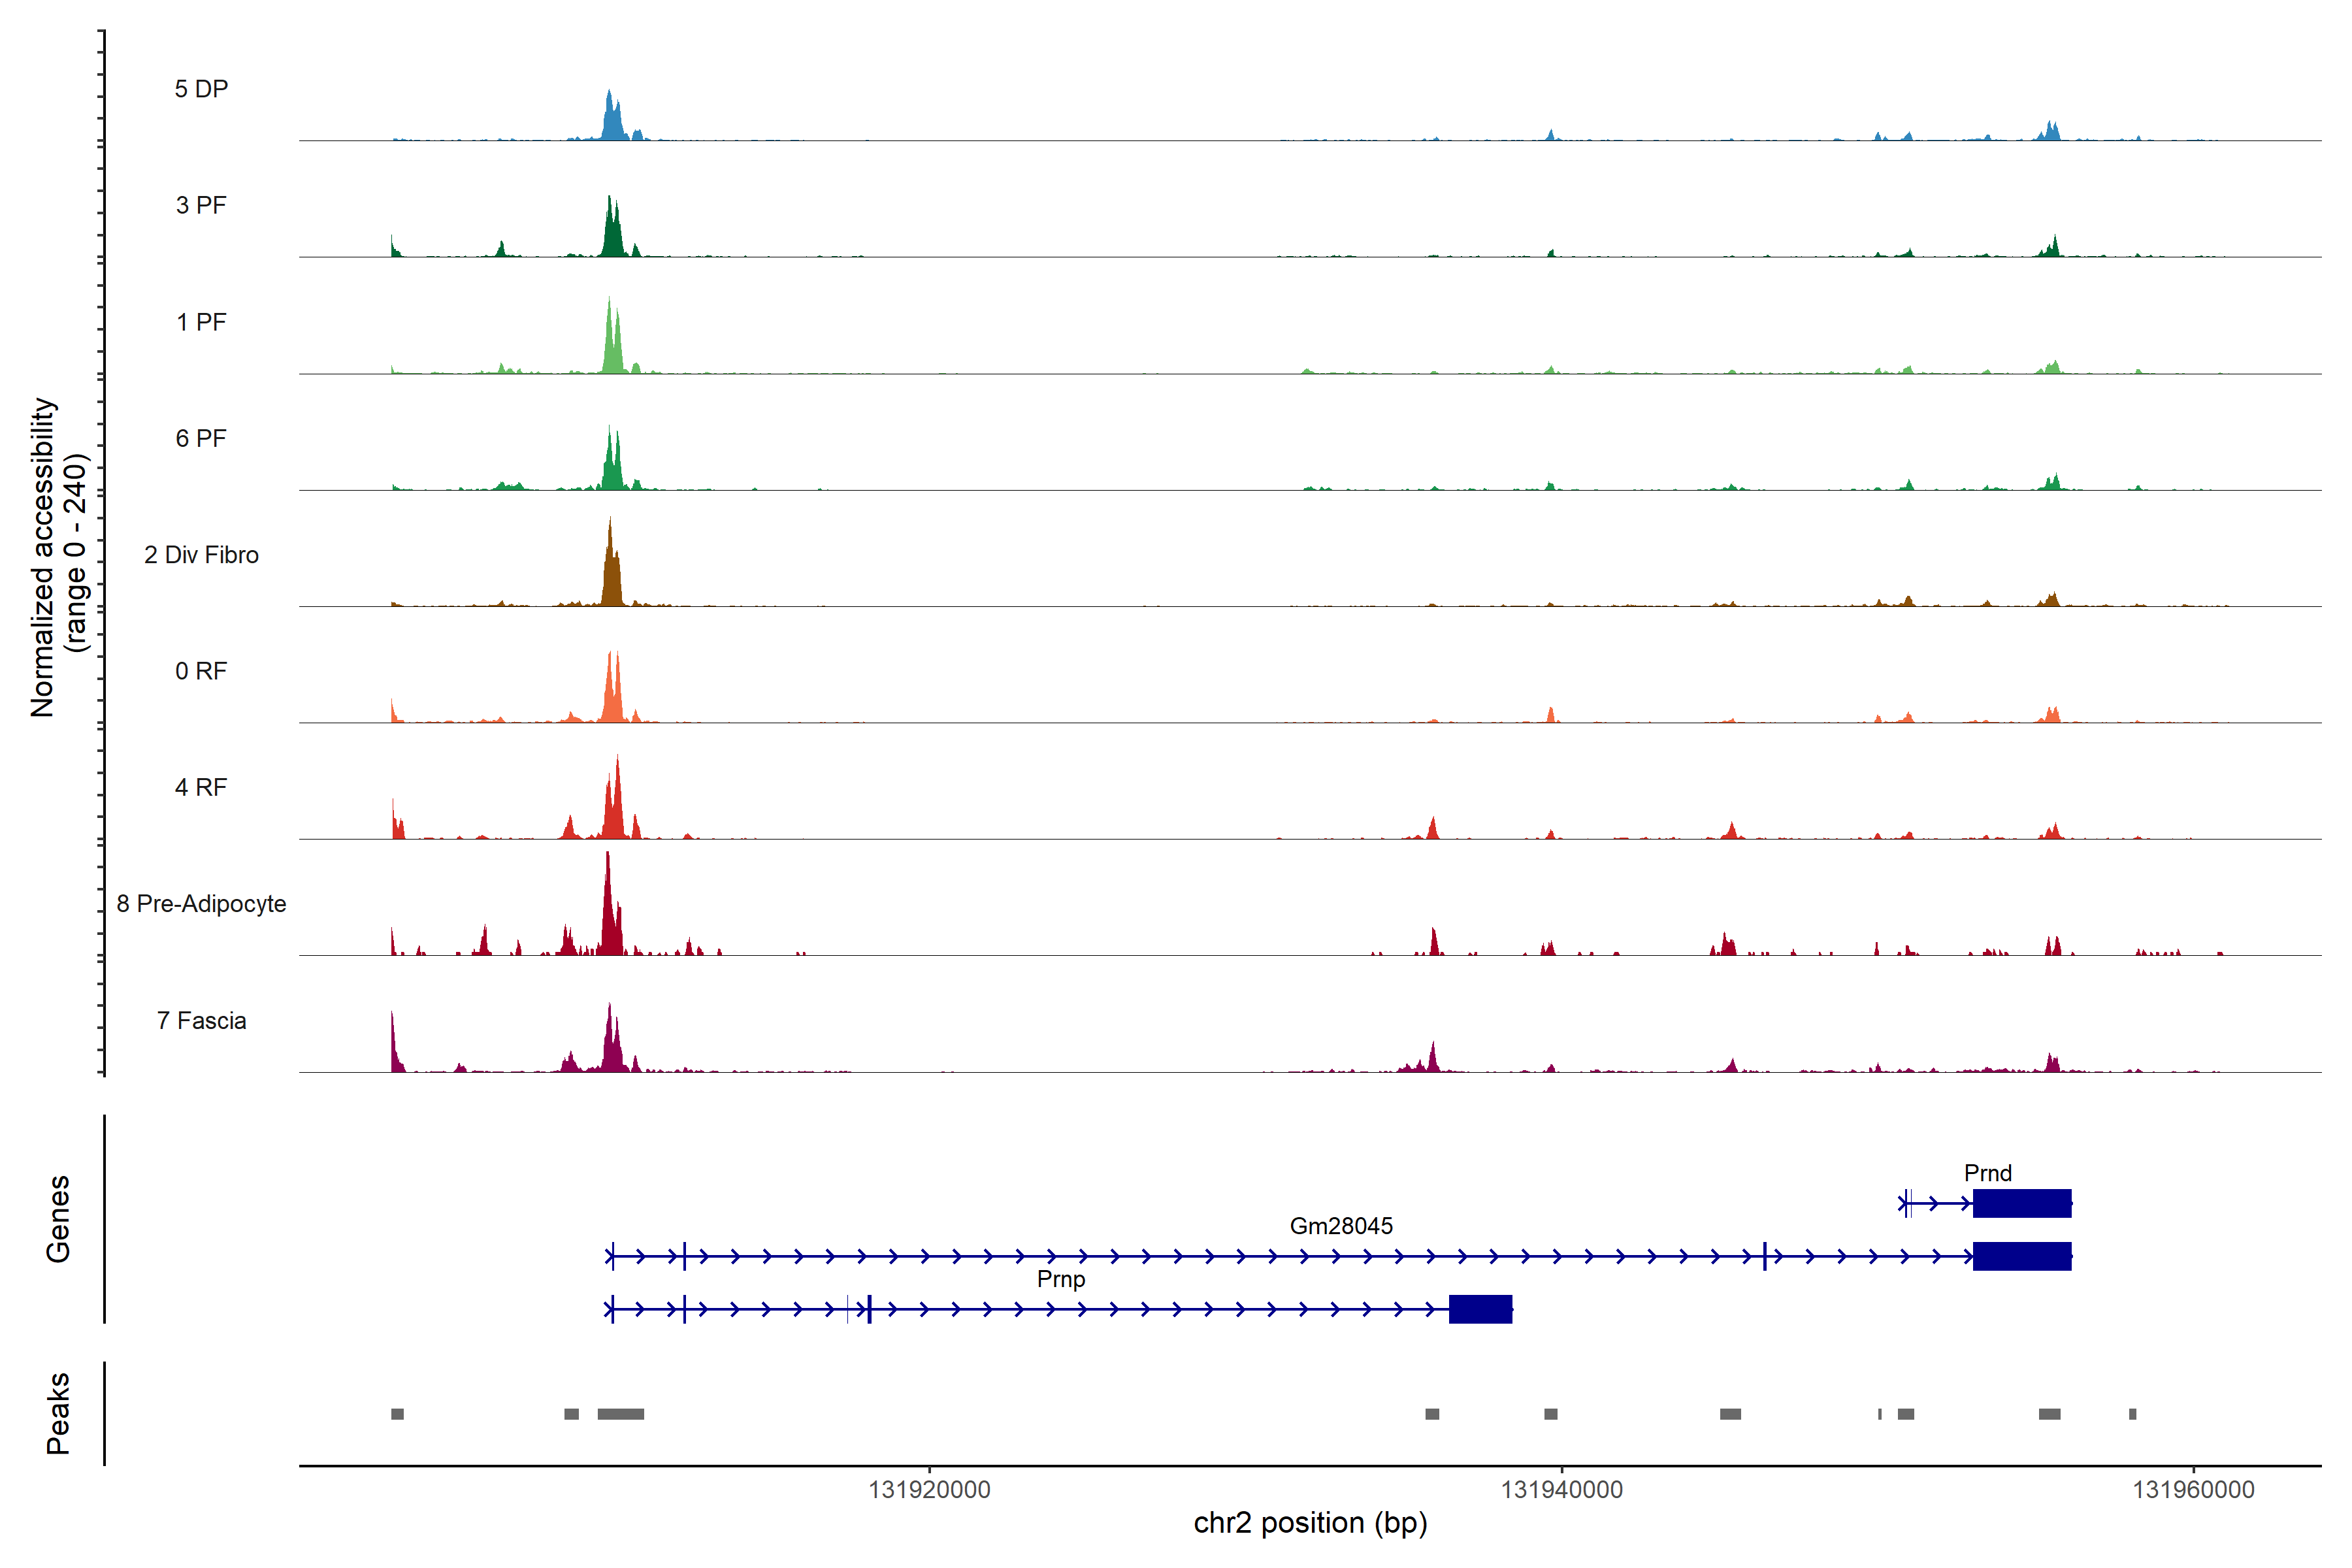Click the leftmost gray peak marker
The width and height of the screenshot is (2352, 1568).
pyautogui.click(x=397, y=1414)
